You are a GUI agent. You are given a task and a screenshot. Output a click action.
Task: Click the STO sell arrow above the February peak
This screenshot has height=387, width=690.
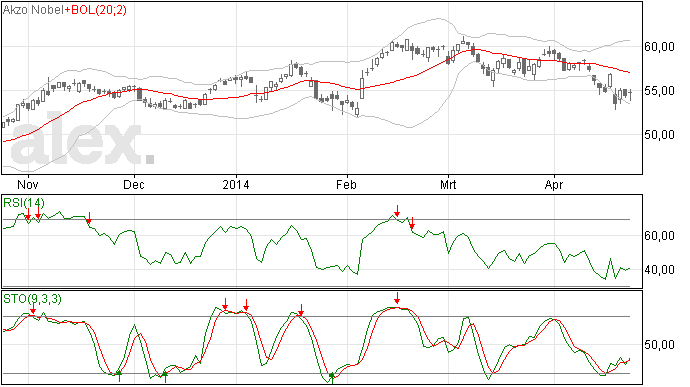click(x=397, y=298)
